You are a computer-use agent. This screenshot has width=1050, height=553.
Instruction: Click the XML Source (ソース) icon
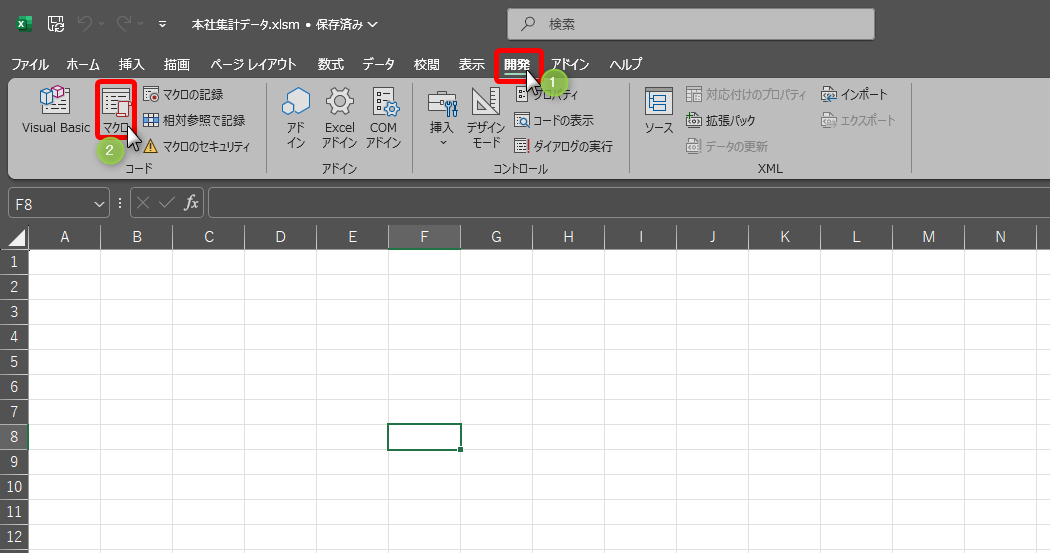658,110
